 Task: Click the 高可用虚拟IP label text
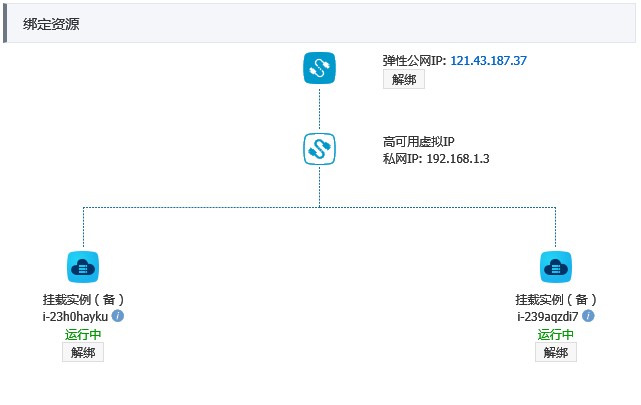pyautogui.click(x=412, y=141)
